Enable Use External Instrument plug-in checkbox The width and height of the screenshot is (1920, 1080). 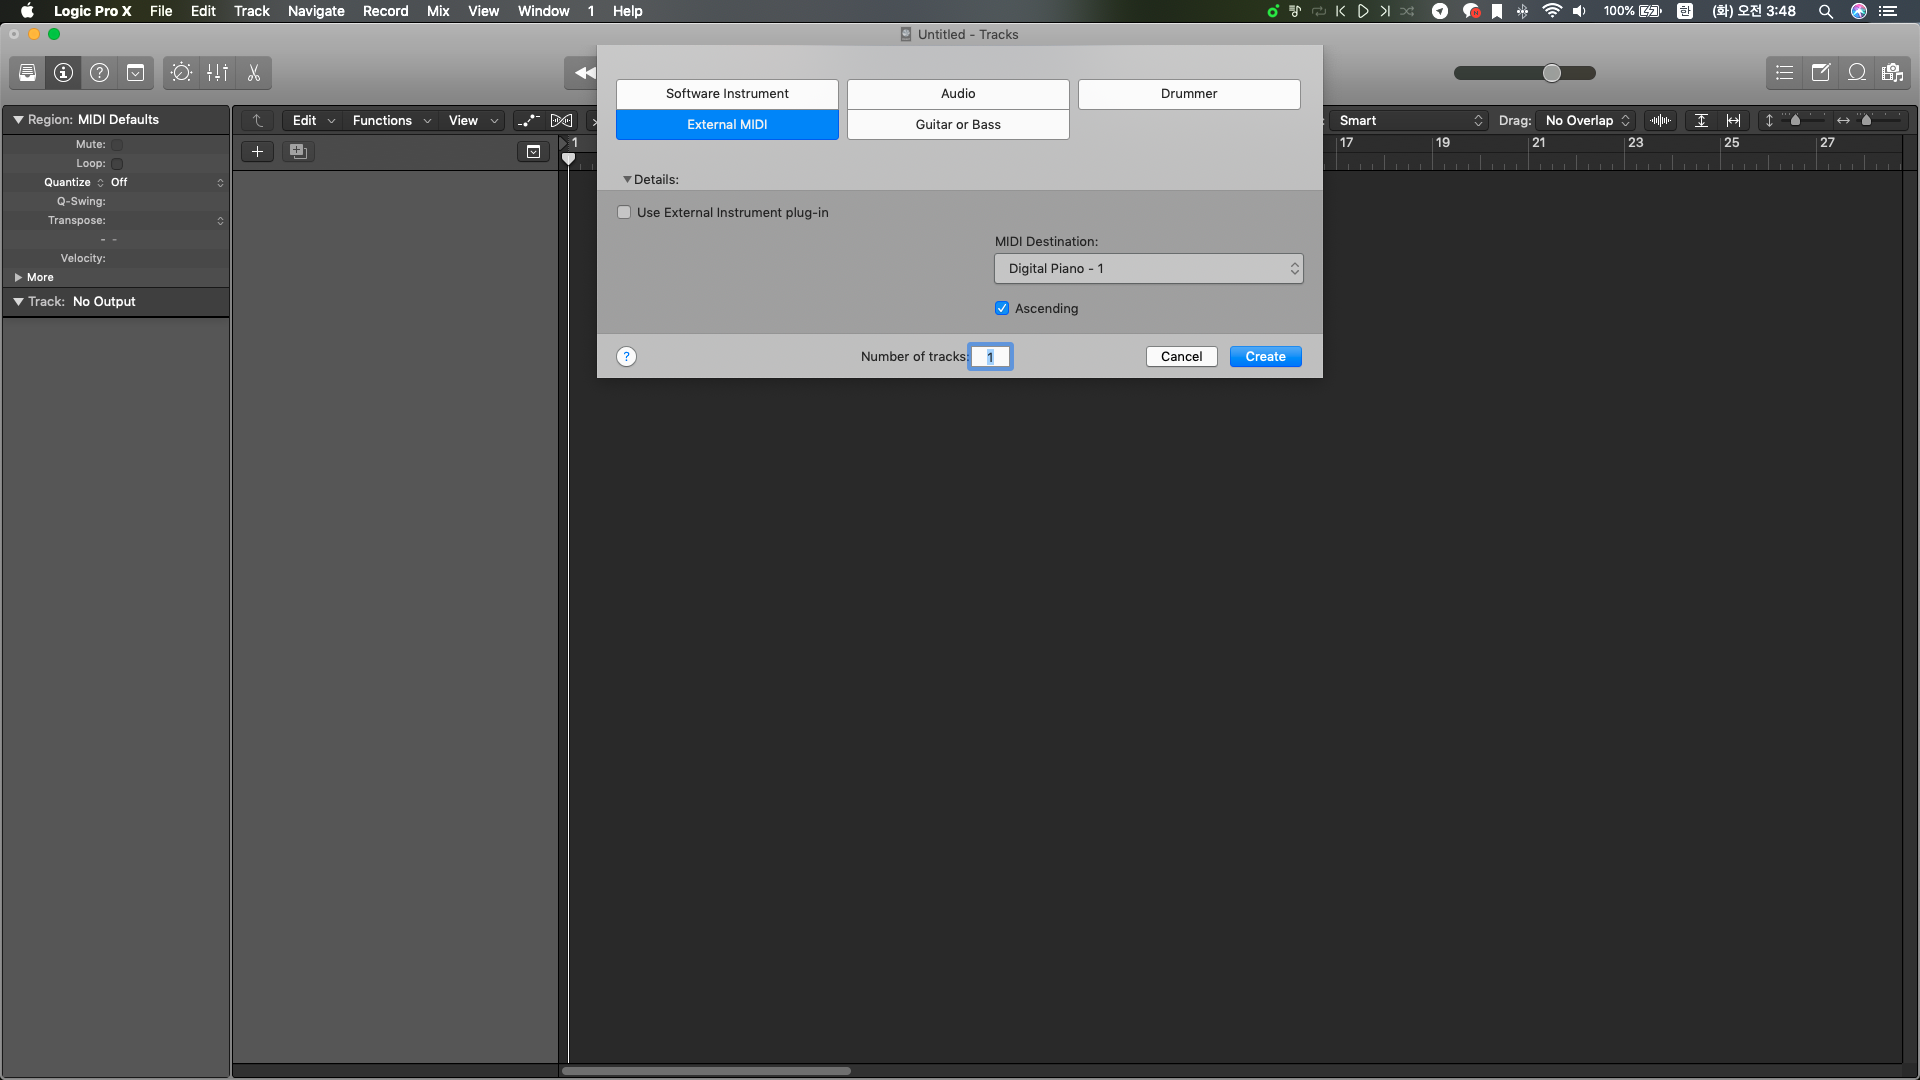[x=625, y=213]
